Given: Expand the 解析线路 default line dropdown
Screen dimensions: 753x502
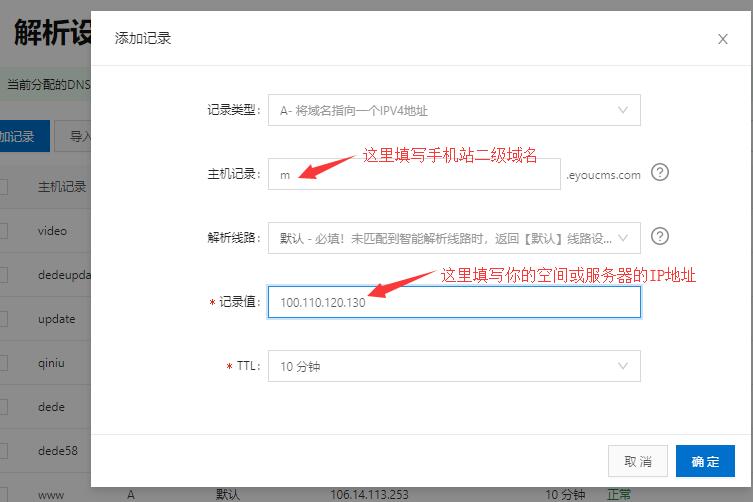Looking at the screenshot, I should pos(453,238).
